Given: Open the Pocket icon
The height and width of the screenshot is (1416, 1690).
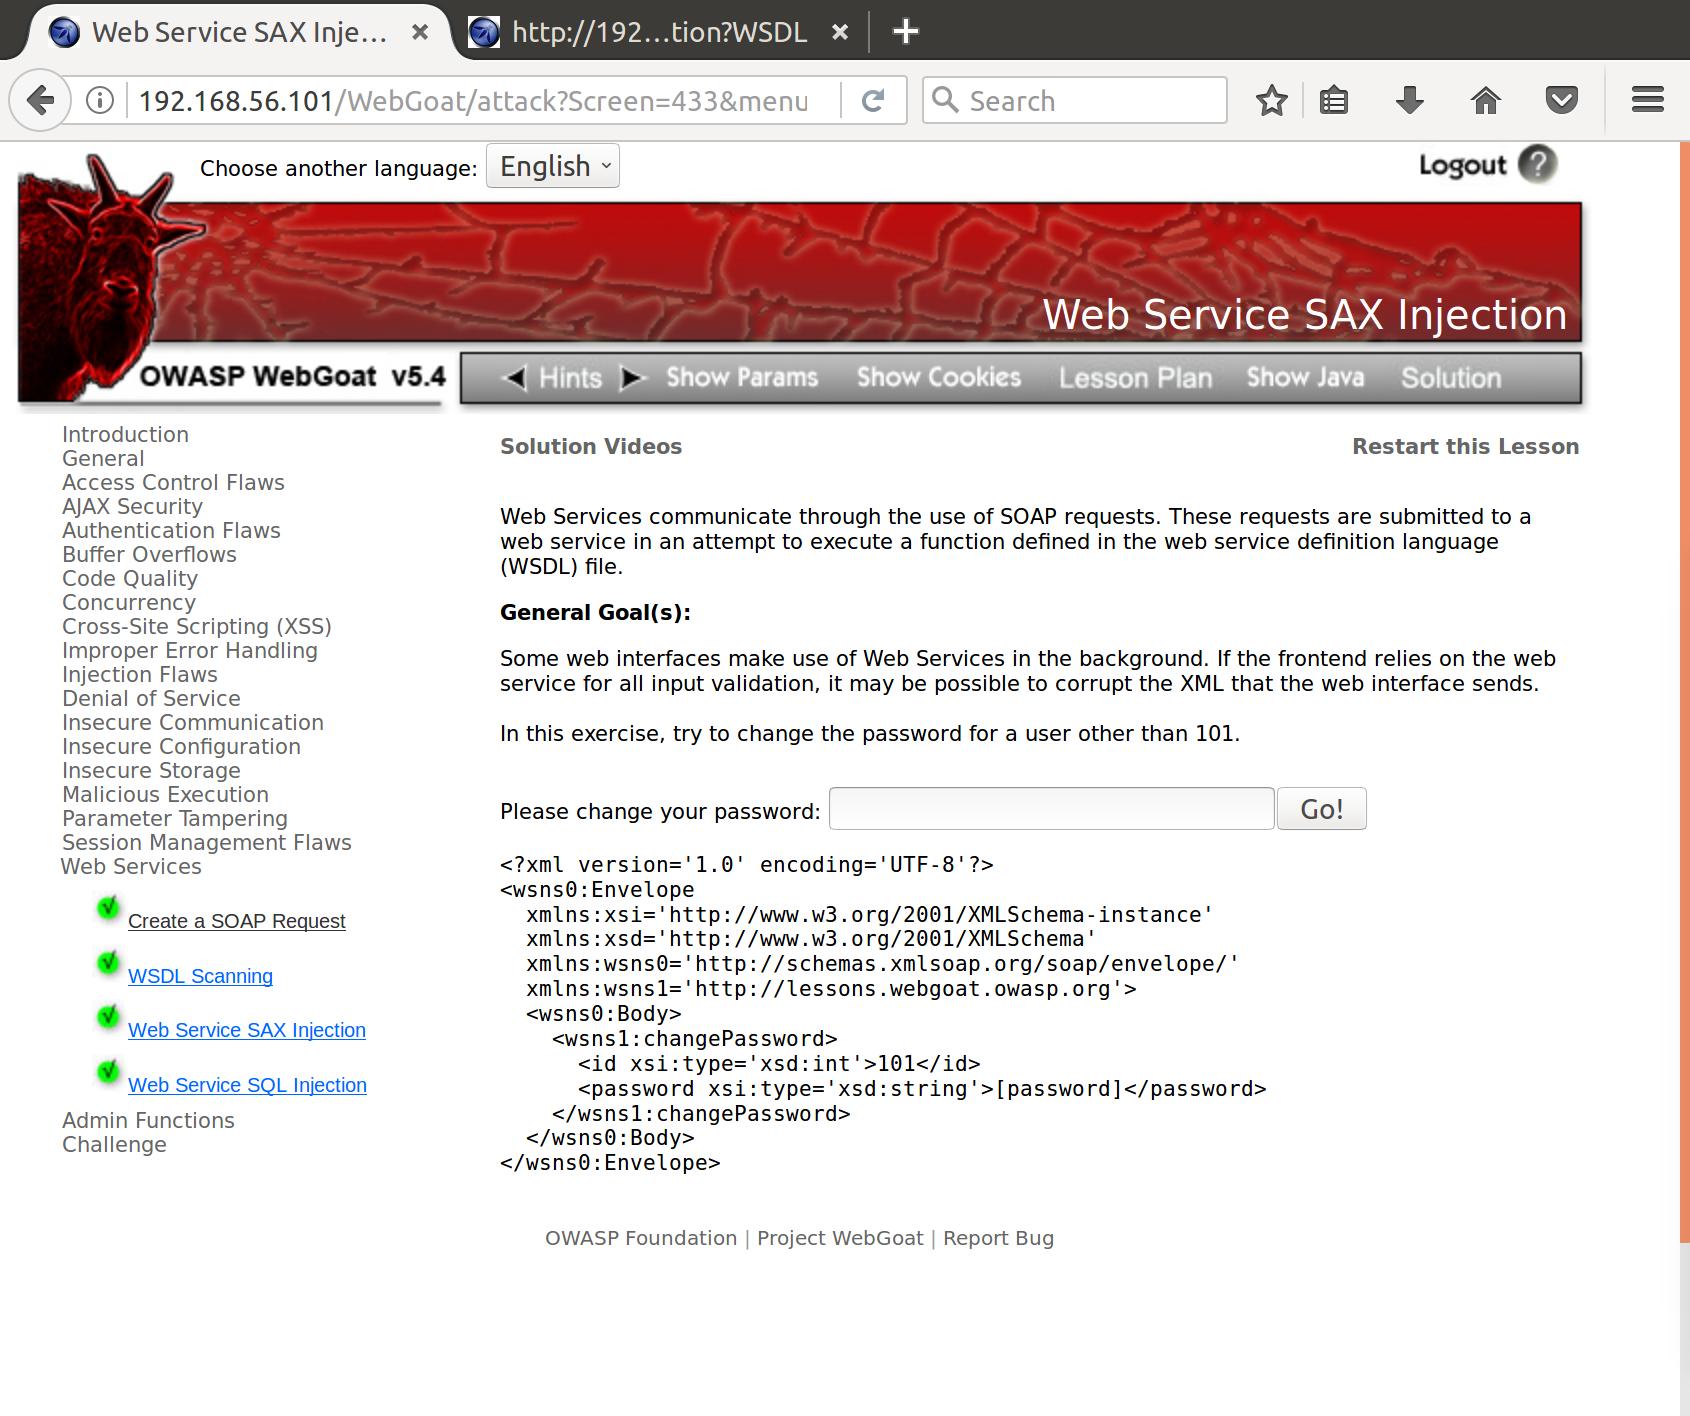Looking at the screenshot, I should pyautogui.click(x=1562, y=100).
